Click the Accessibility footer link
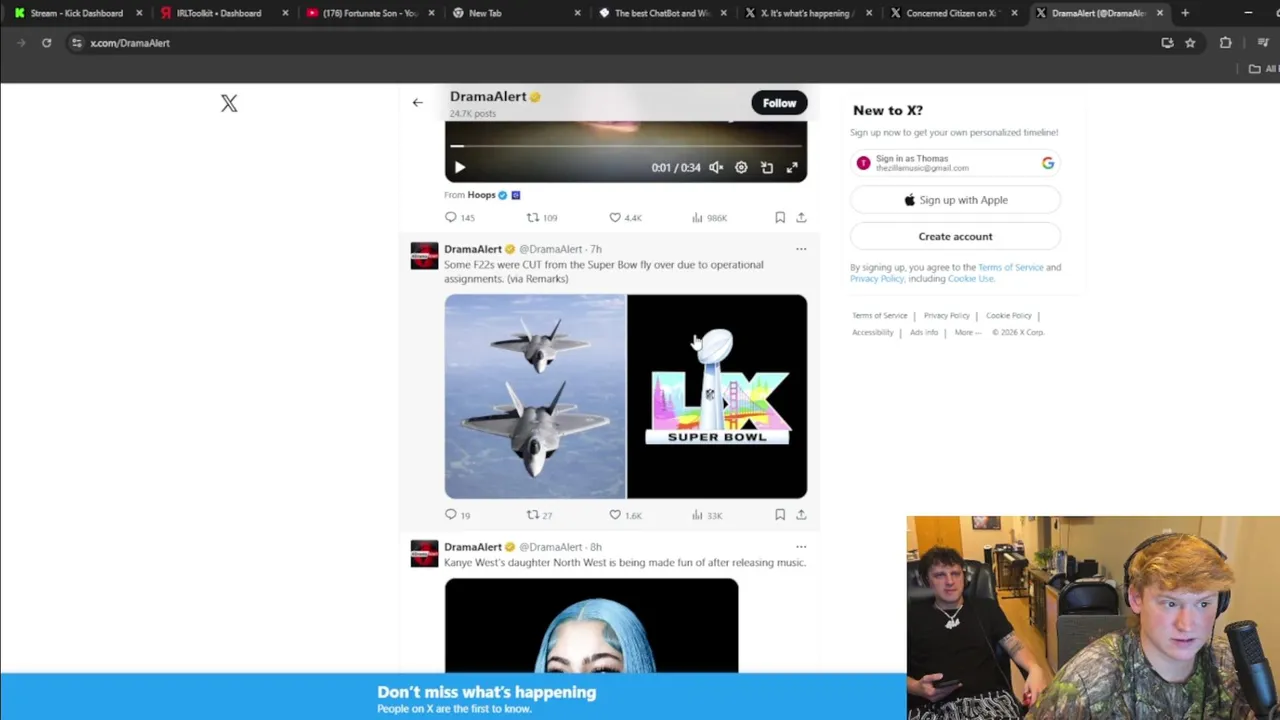 (x=872, y=332)
